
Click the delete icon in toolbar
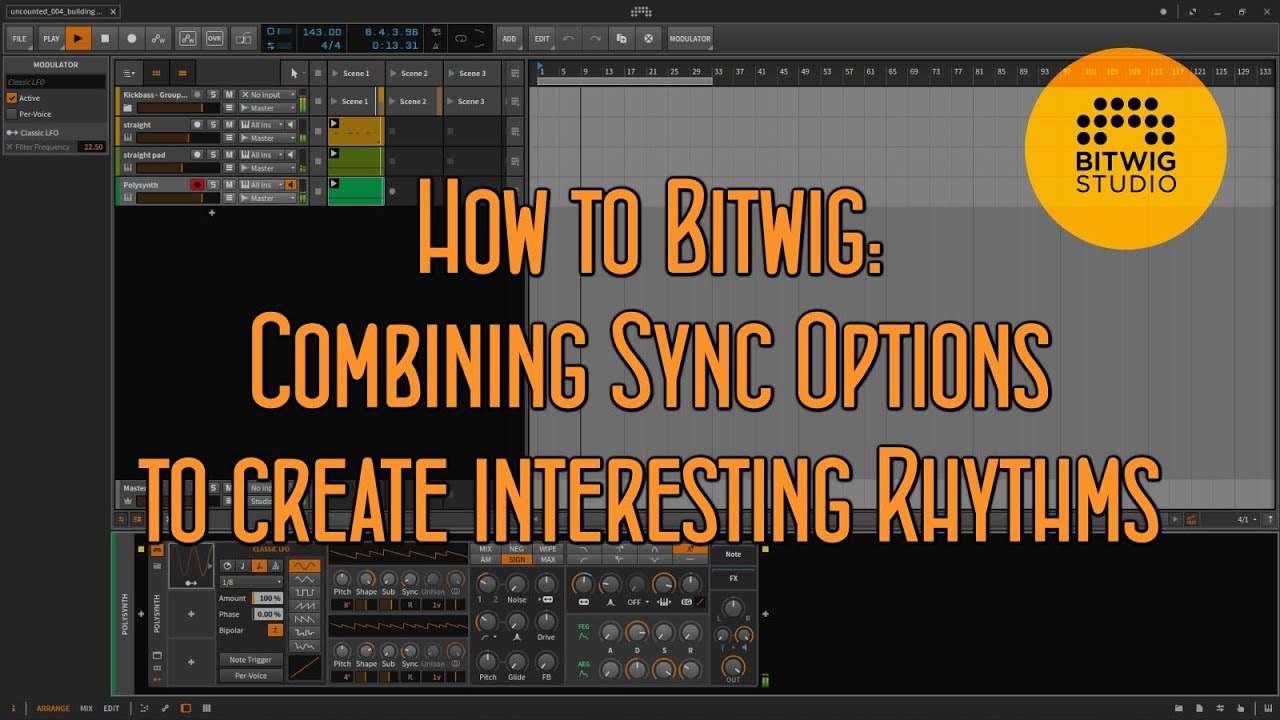[648, 38]
